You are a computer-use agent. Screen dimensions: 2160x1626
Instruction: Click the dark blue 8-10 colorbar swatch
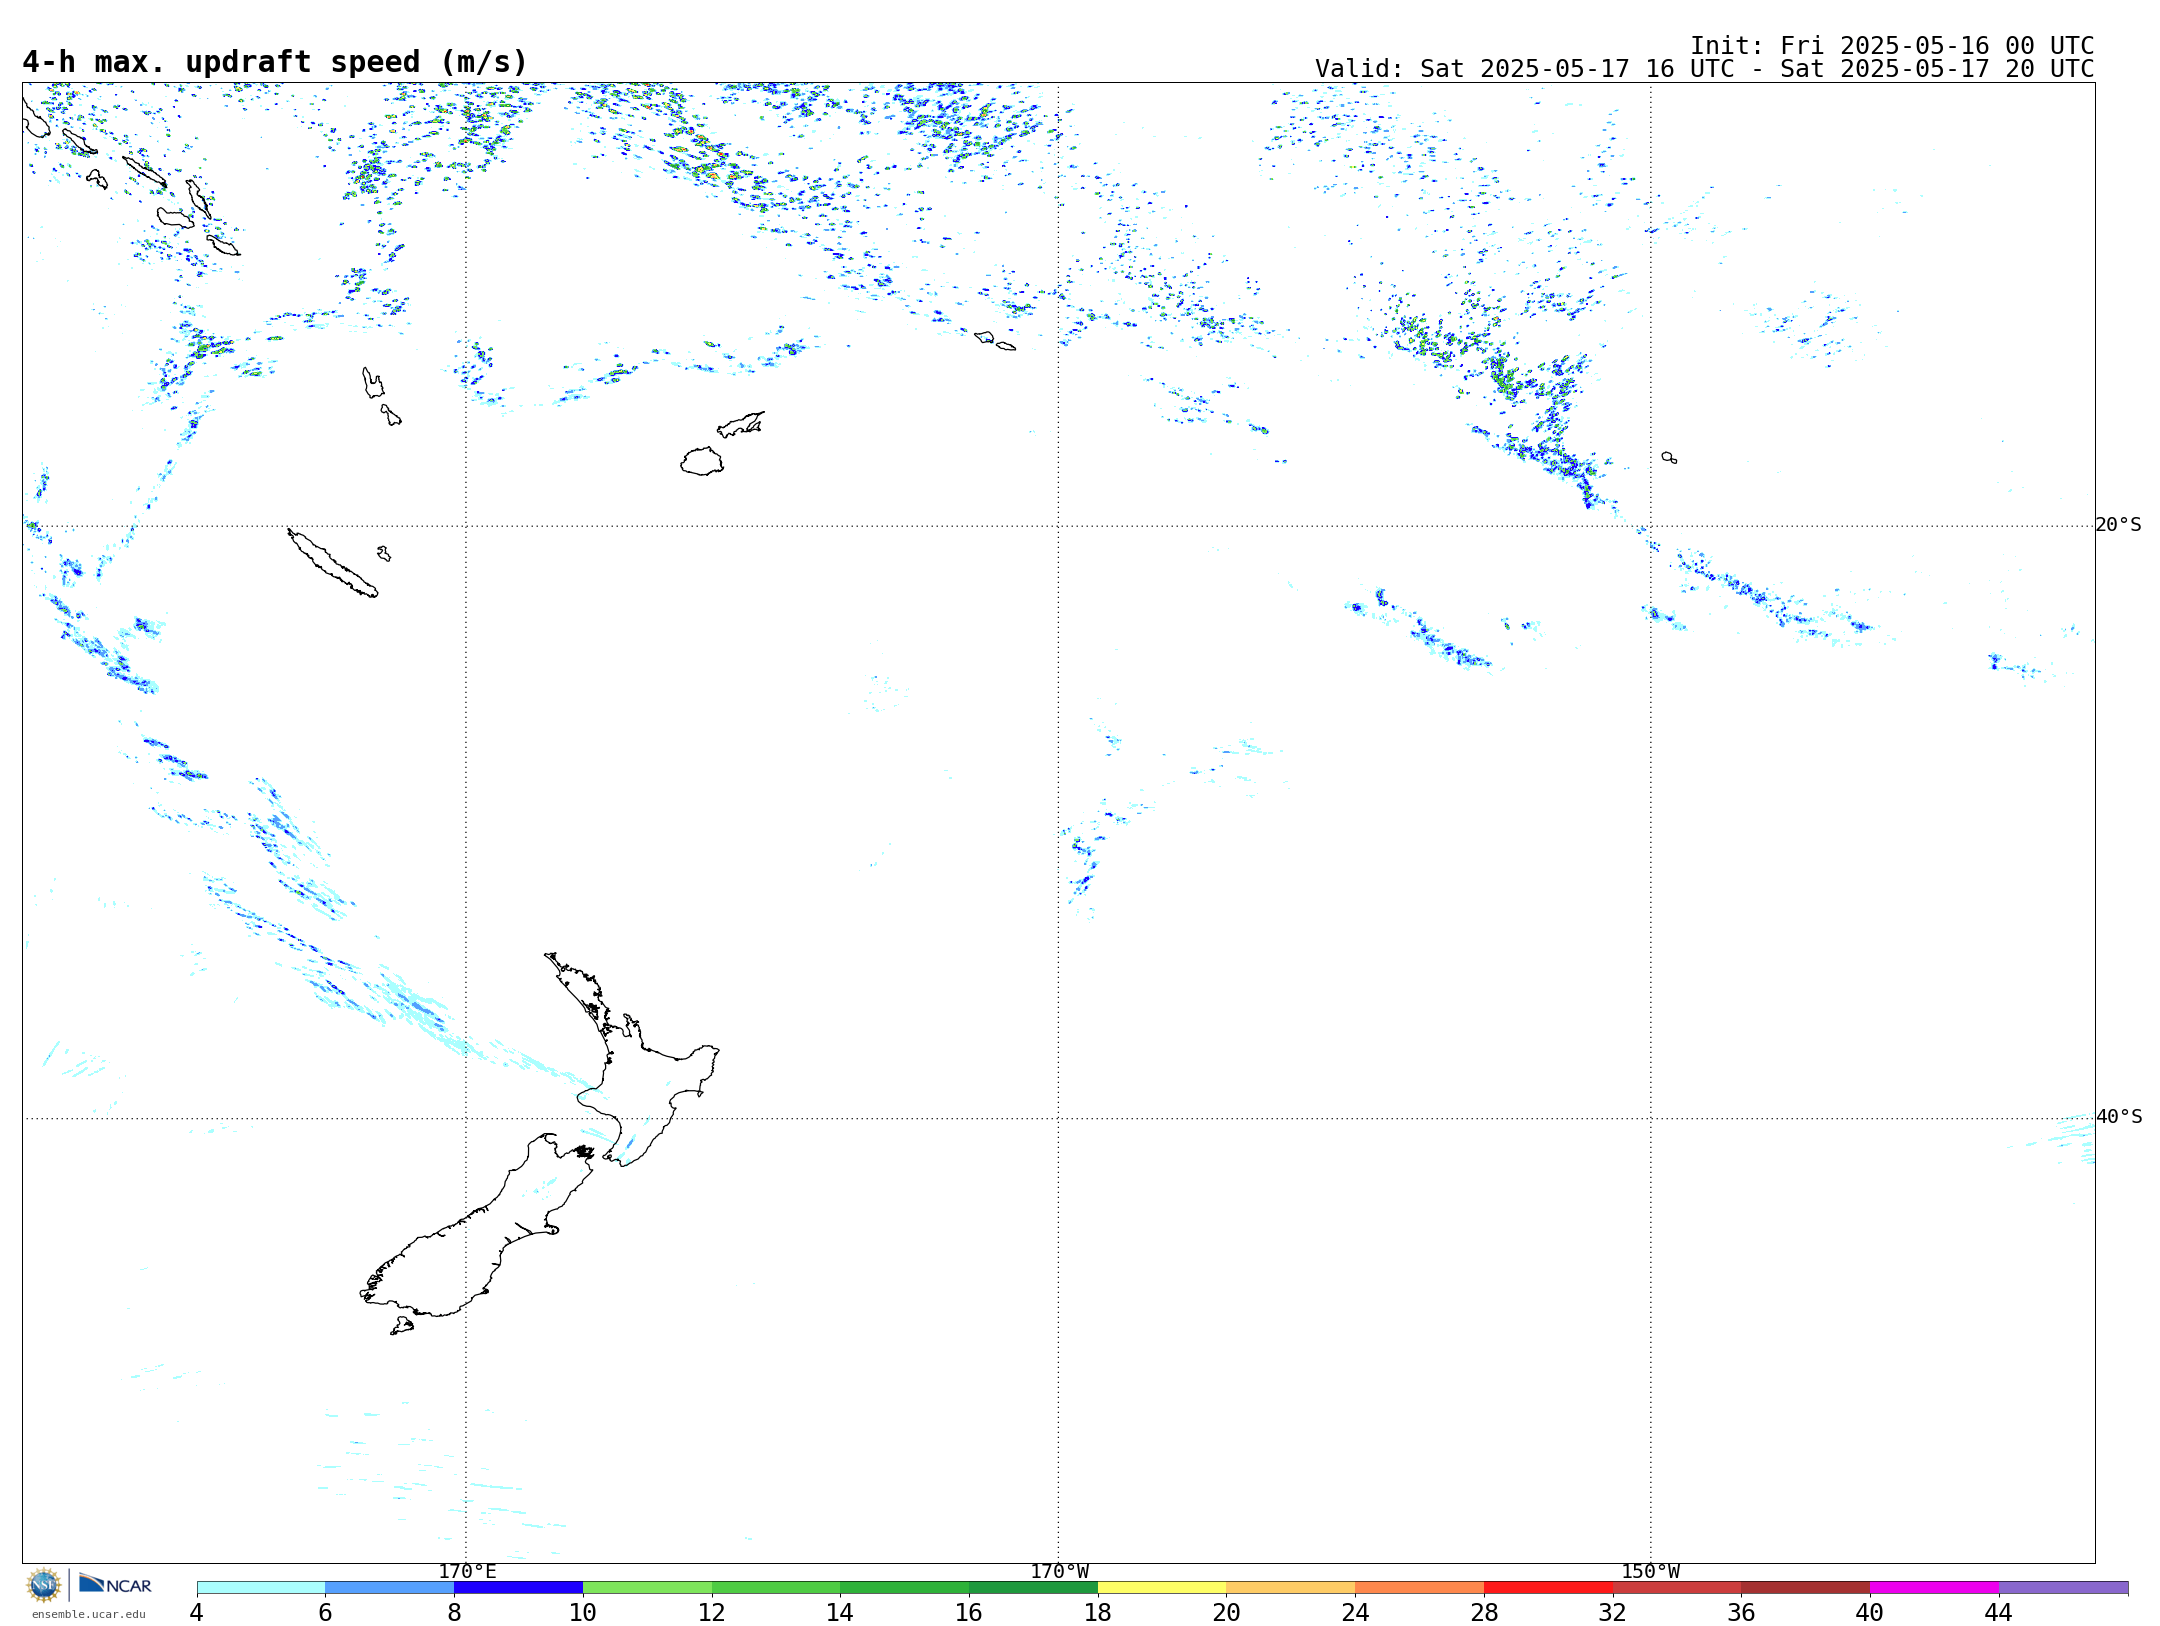pyautogui.click(x=518, y=1588)
